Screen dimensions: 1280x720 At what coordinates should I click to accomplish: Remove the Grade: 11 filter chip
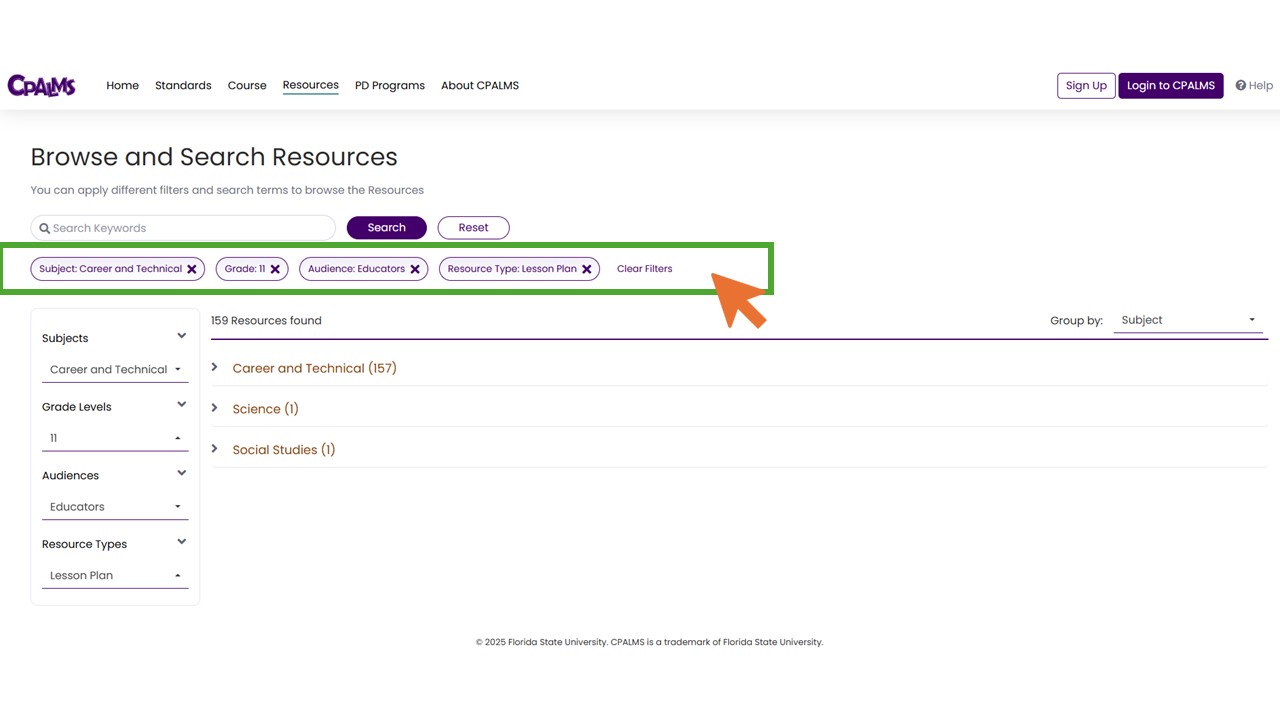[275, 268]
